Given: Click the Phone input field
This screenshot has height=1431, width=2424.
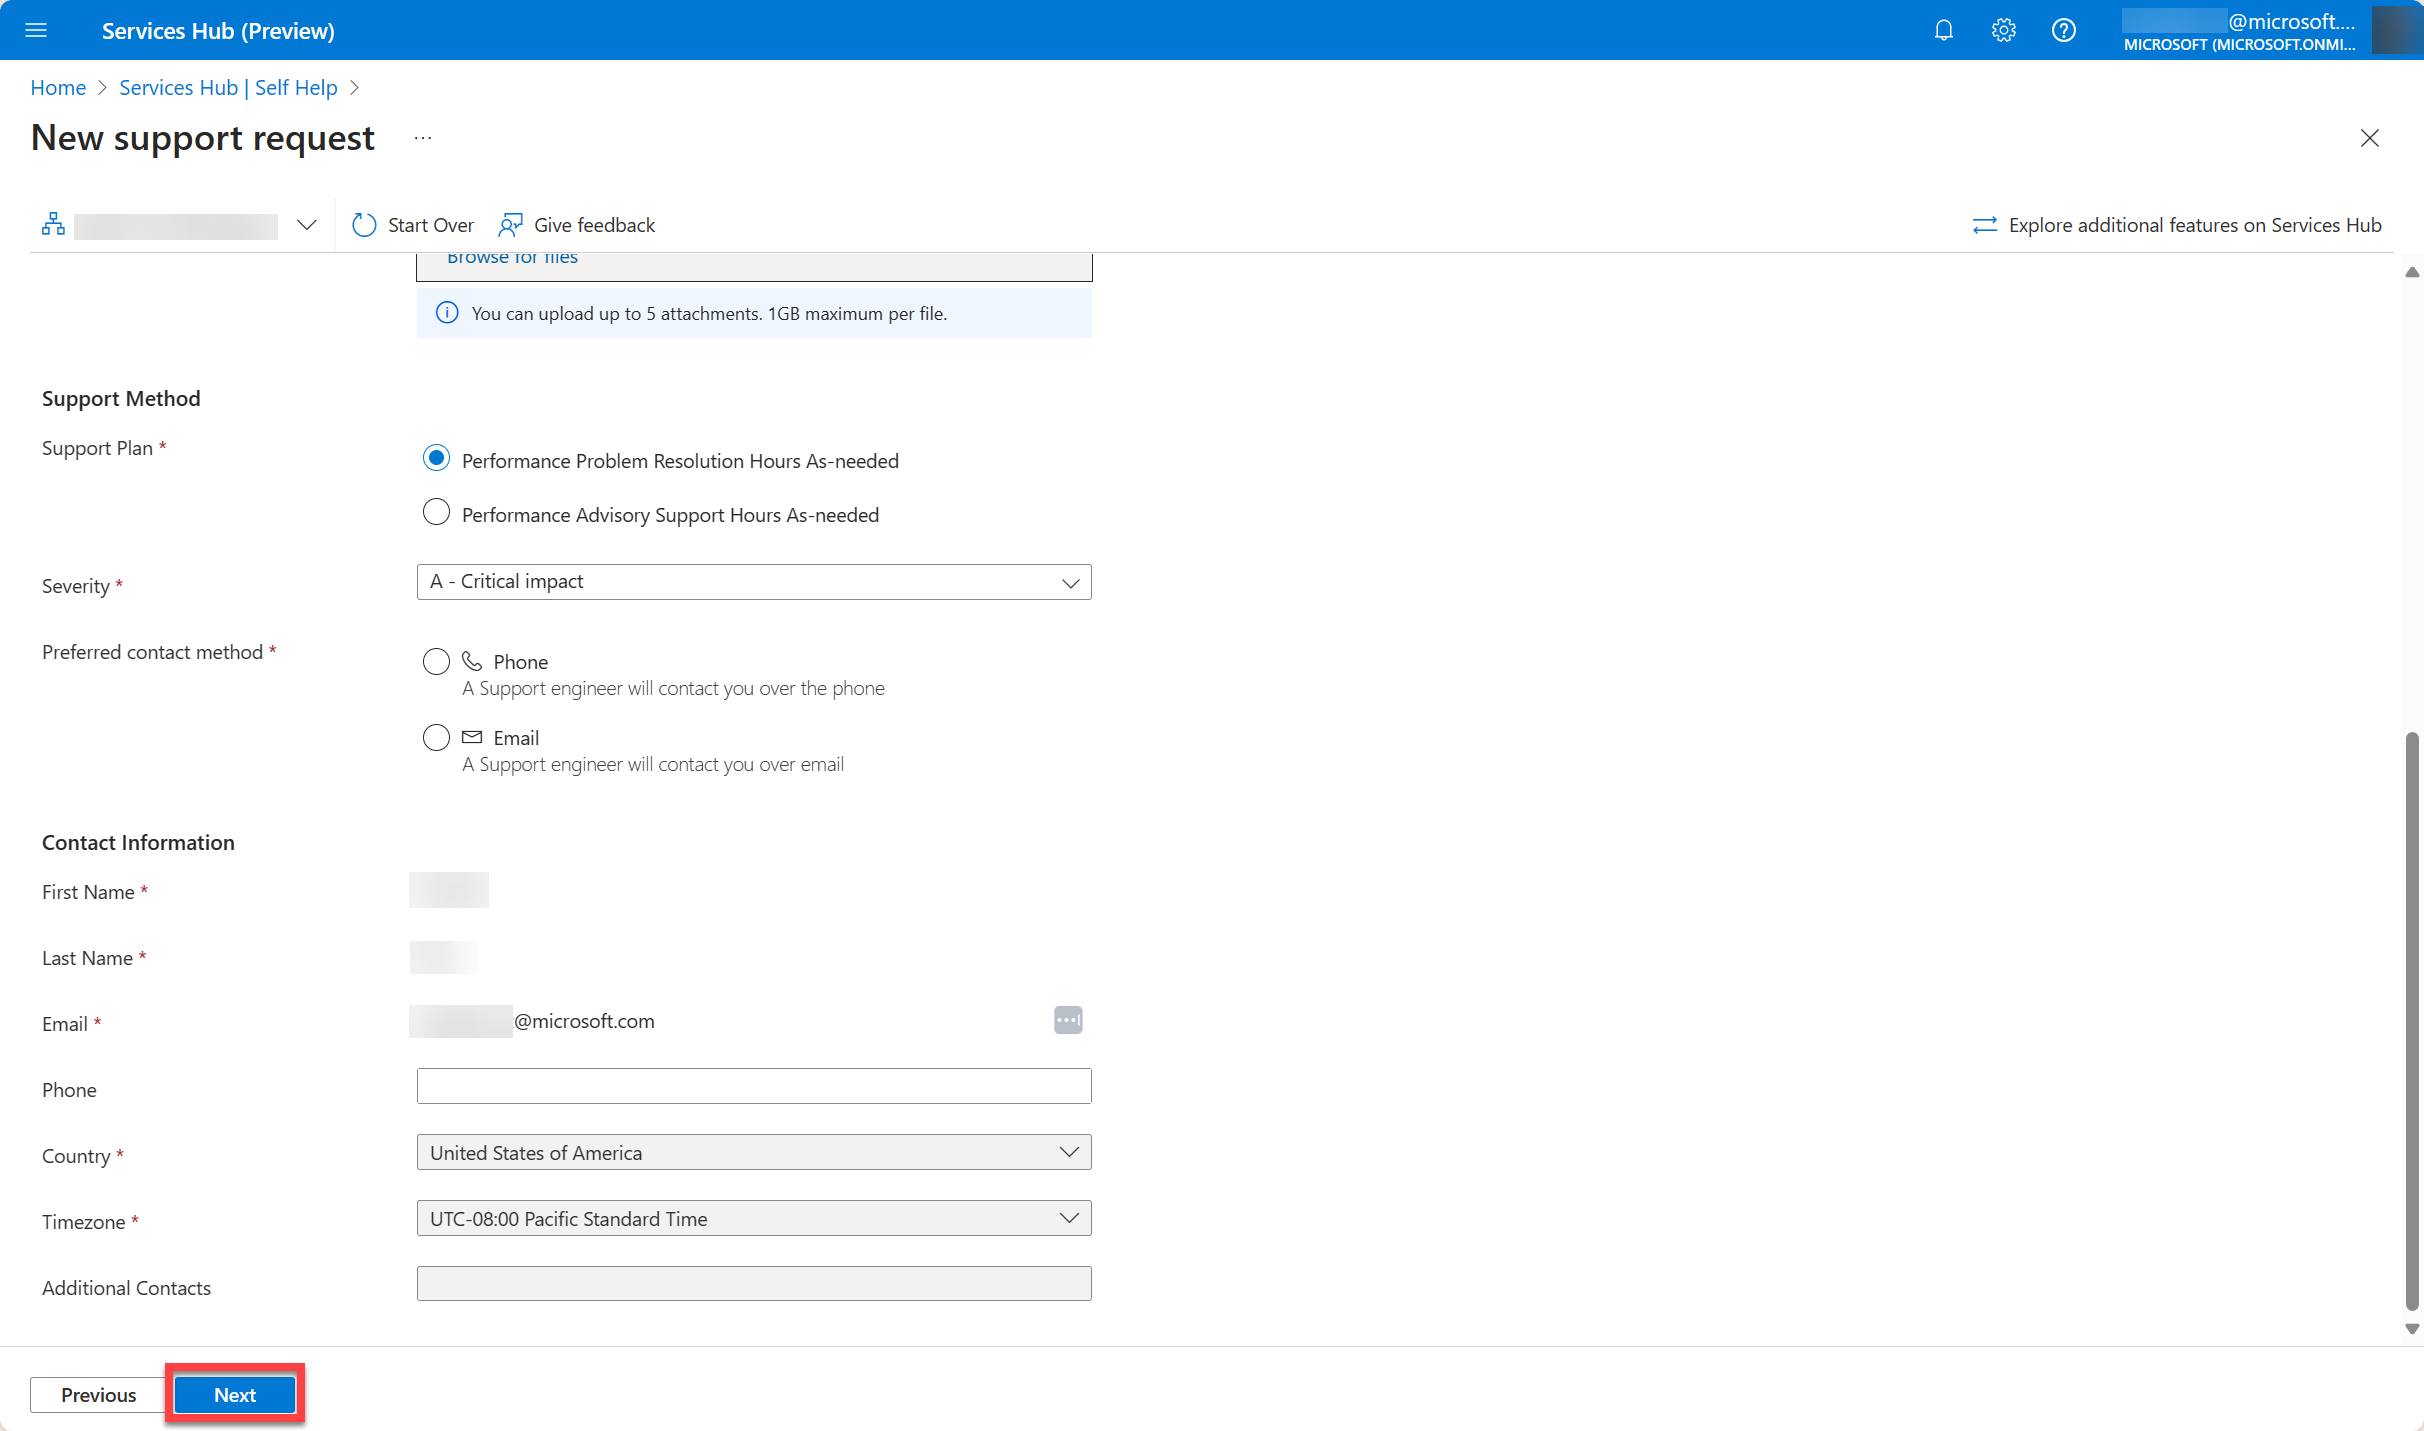Looking at the screenshot, I should coord(753,1085).
